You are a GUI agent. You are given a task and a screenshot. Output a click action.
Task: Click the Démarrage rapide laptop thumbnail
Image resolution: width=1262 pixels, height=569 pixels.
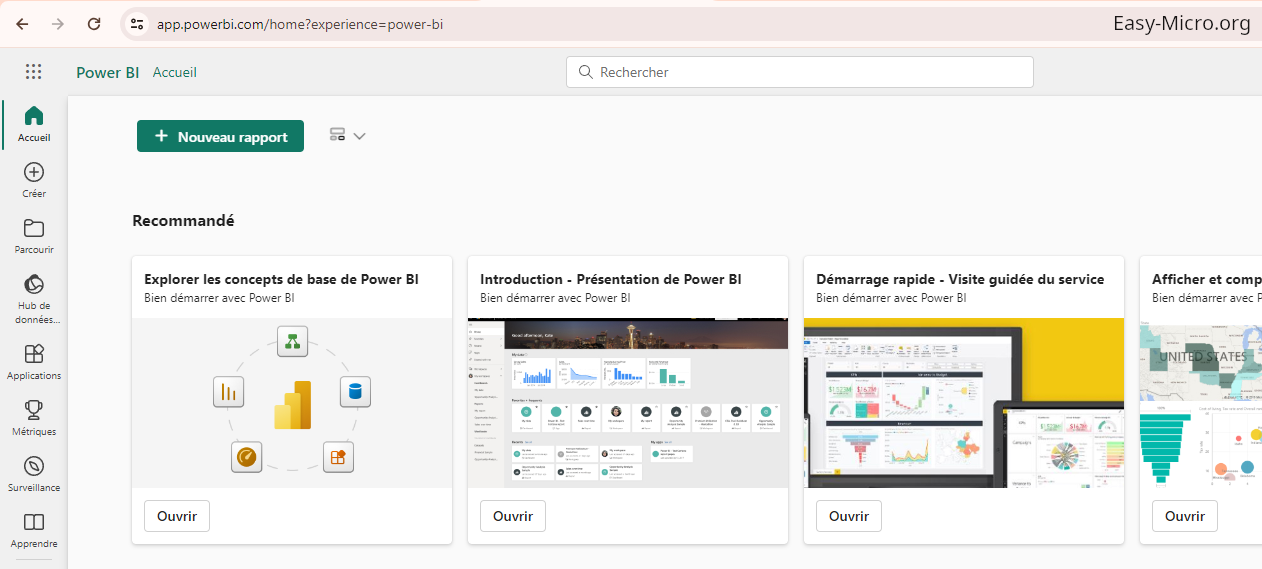point(964,403)
